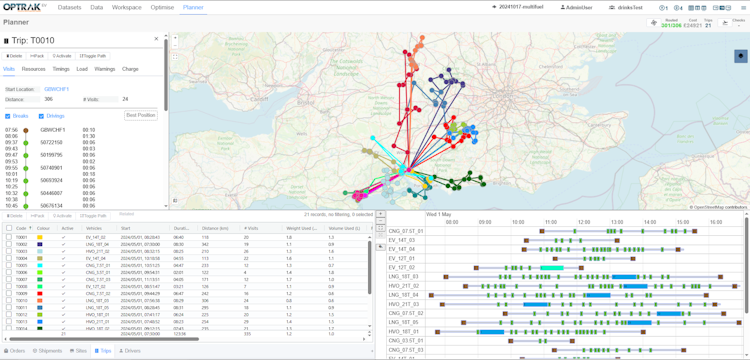Click the route optimise icon beside Routed
Viewport: 750px width, 360px height.
coord(653,23)
